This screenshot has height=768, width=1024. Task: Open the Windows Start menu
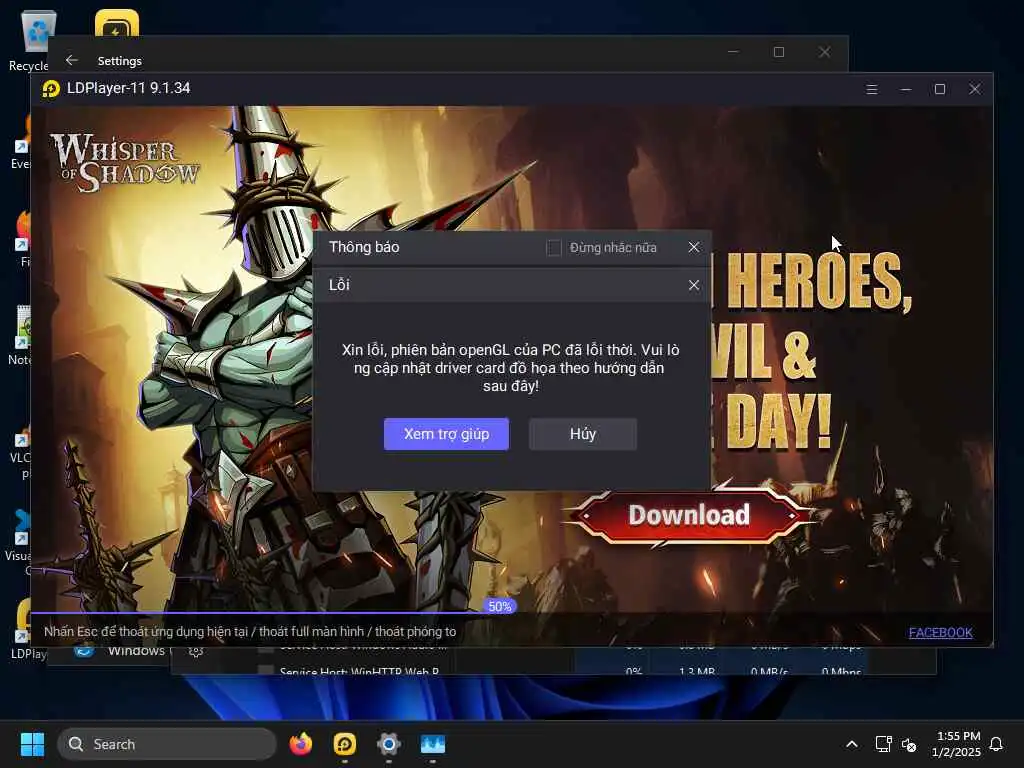coord(32,744)
